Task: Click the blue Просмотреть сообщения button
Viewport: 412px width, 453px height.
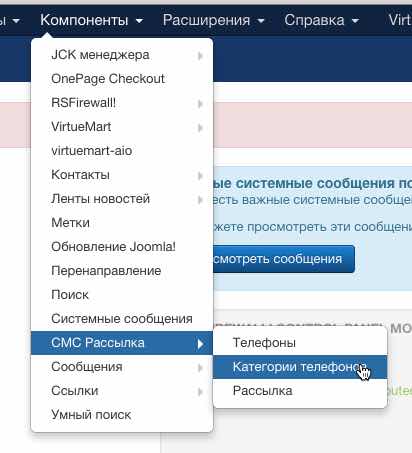Action: coord(283,259)
